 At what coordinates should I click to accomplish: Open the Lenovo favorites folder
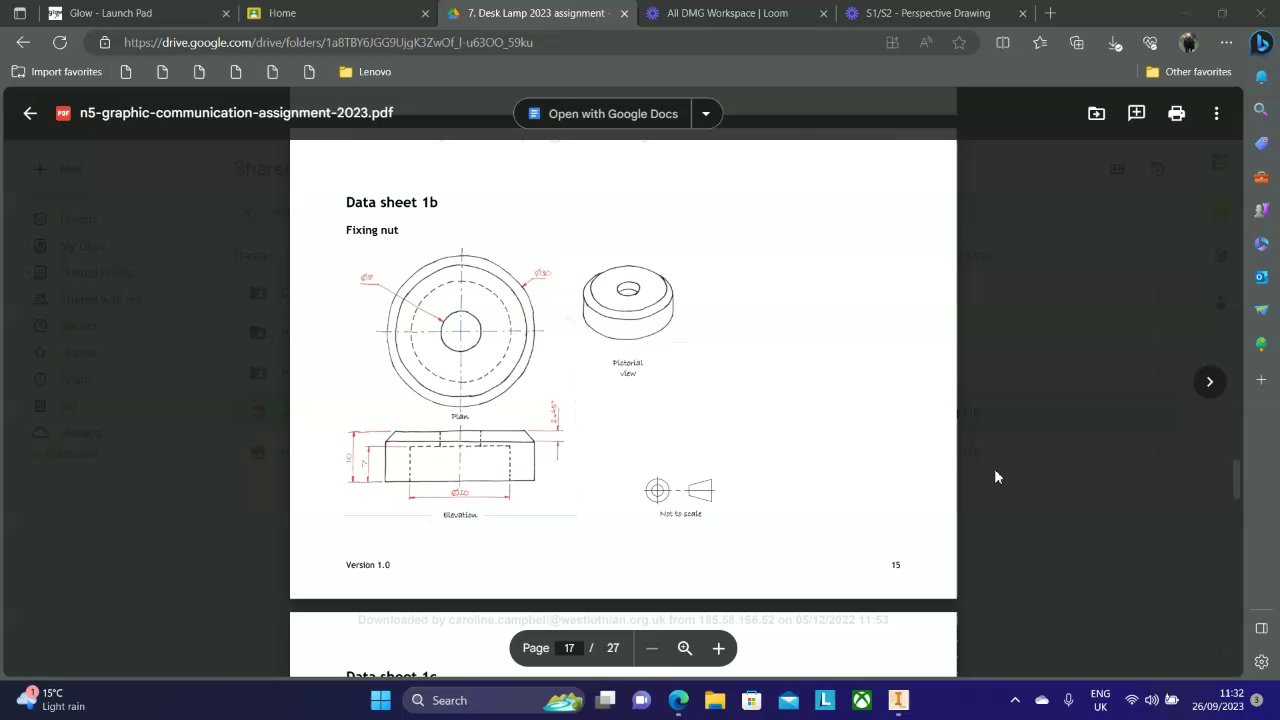[365, 72]
